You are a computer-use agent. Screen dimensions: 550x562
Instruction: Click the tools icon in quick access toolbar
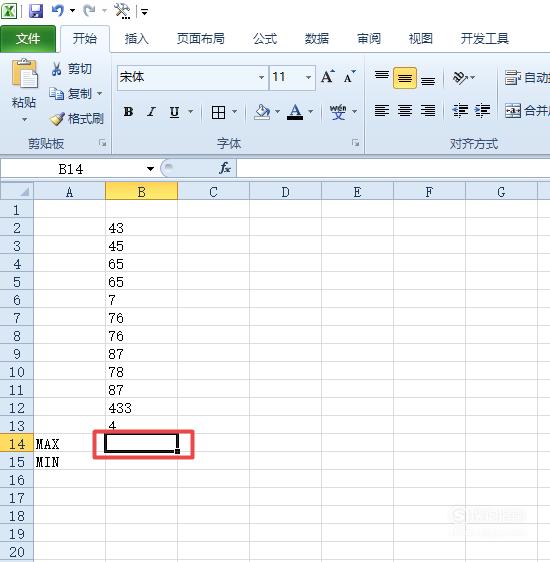tap(122, 11)
